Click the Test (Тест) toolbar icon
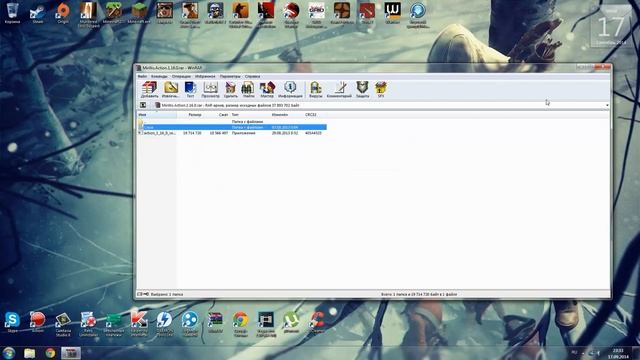This screenshot has height=360, width=640. (190, 89)
